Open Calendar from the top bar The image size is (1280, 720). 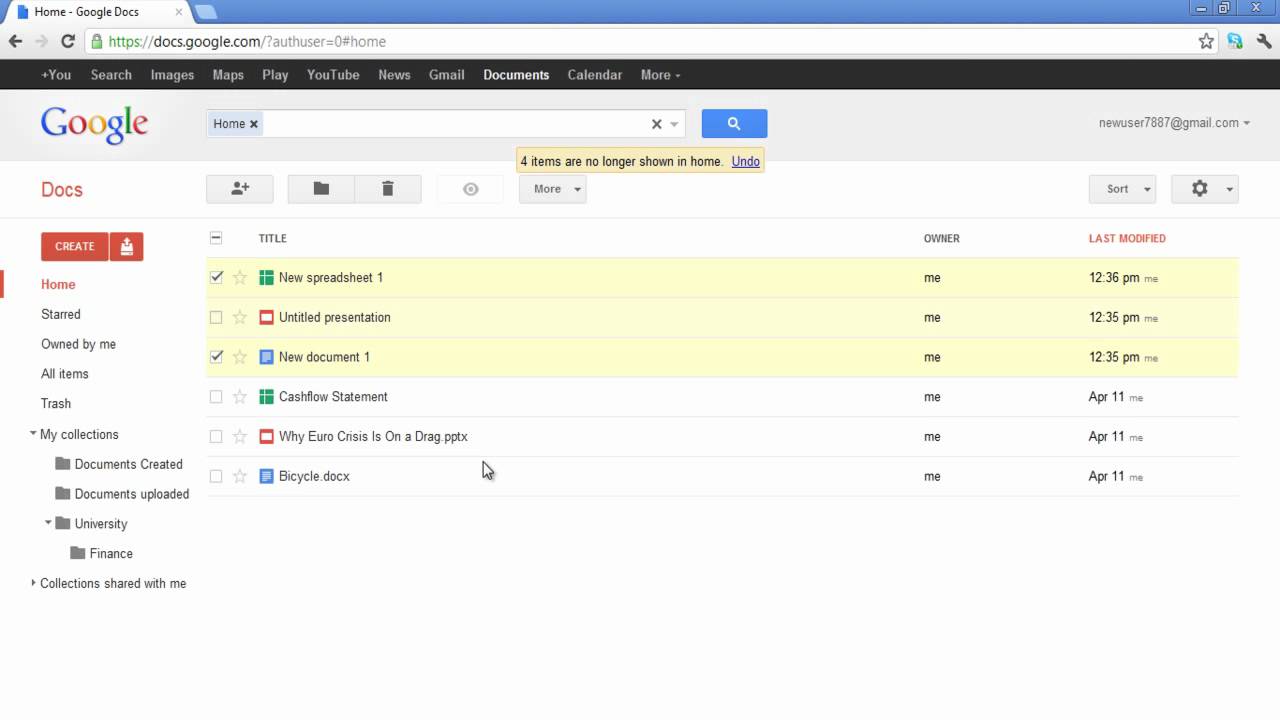594,75
